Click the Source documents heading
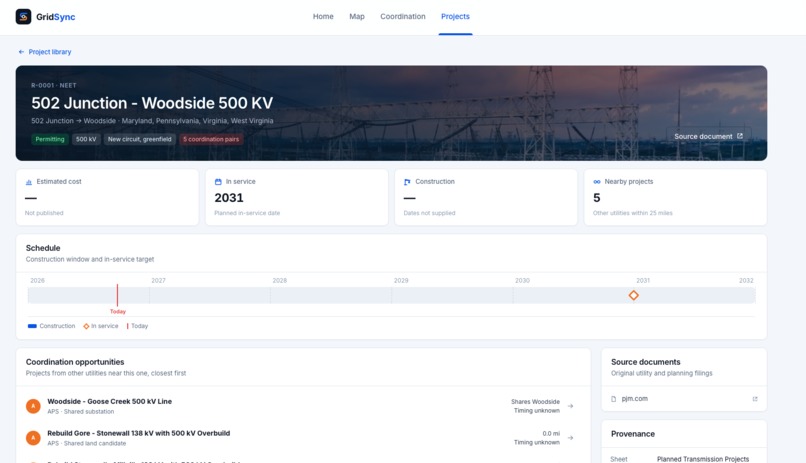Image resolution: width=806 pixels, height=463 pixels. coord(646,362)
